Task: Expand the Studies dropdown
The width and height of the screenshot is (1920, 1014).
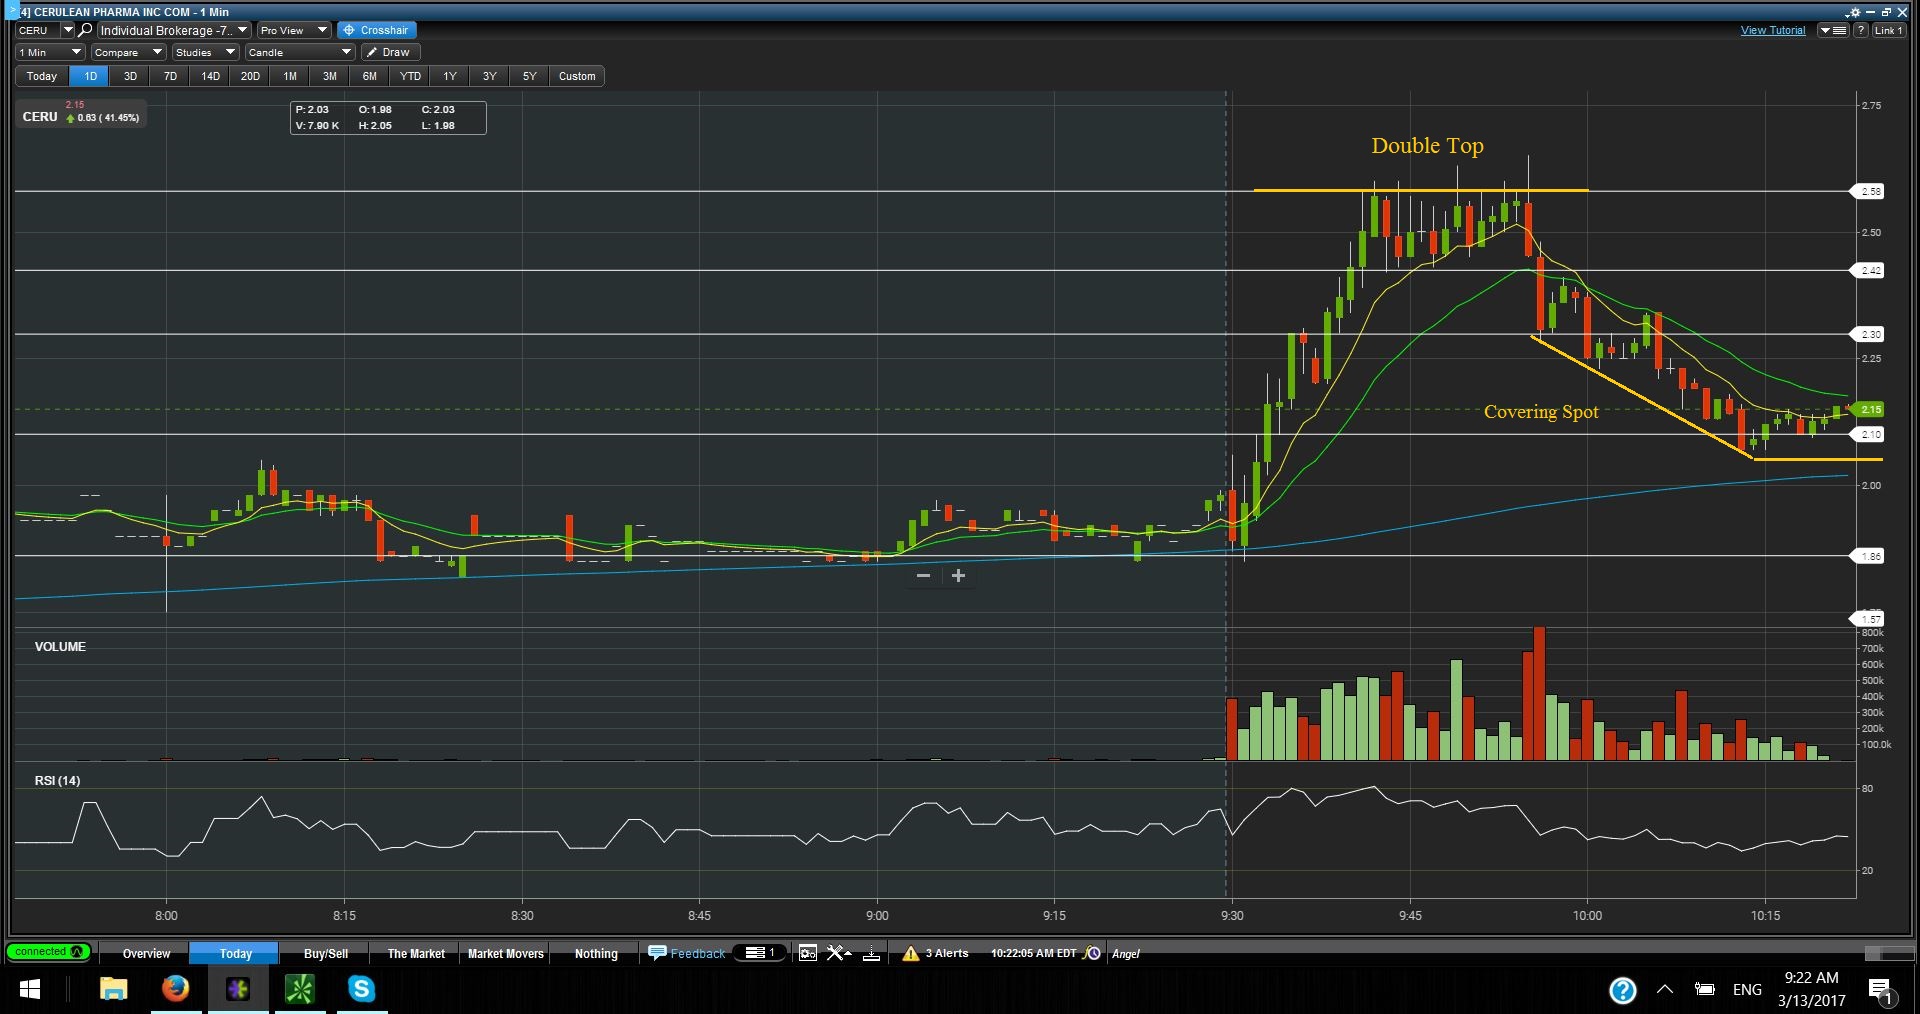Action: (x=205, y=52)
